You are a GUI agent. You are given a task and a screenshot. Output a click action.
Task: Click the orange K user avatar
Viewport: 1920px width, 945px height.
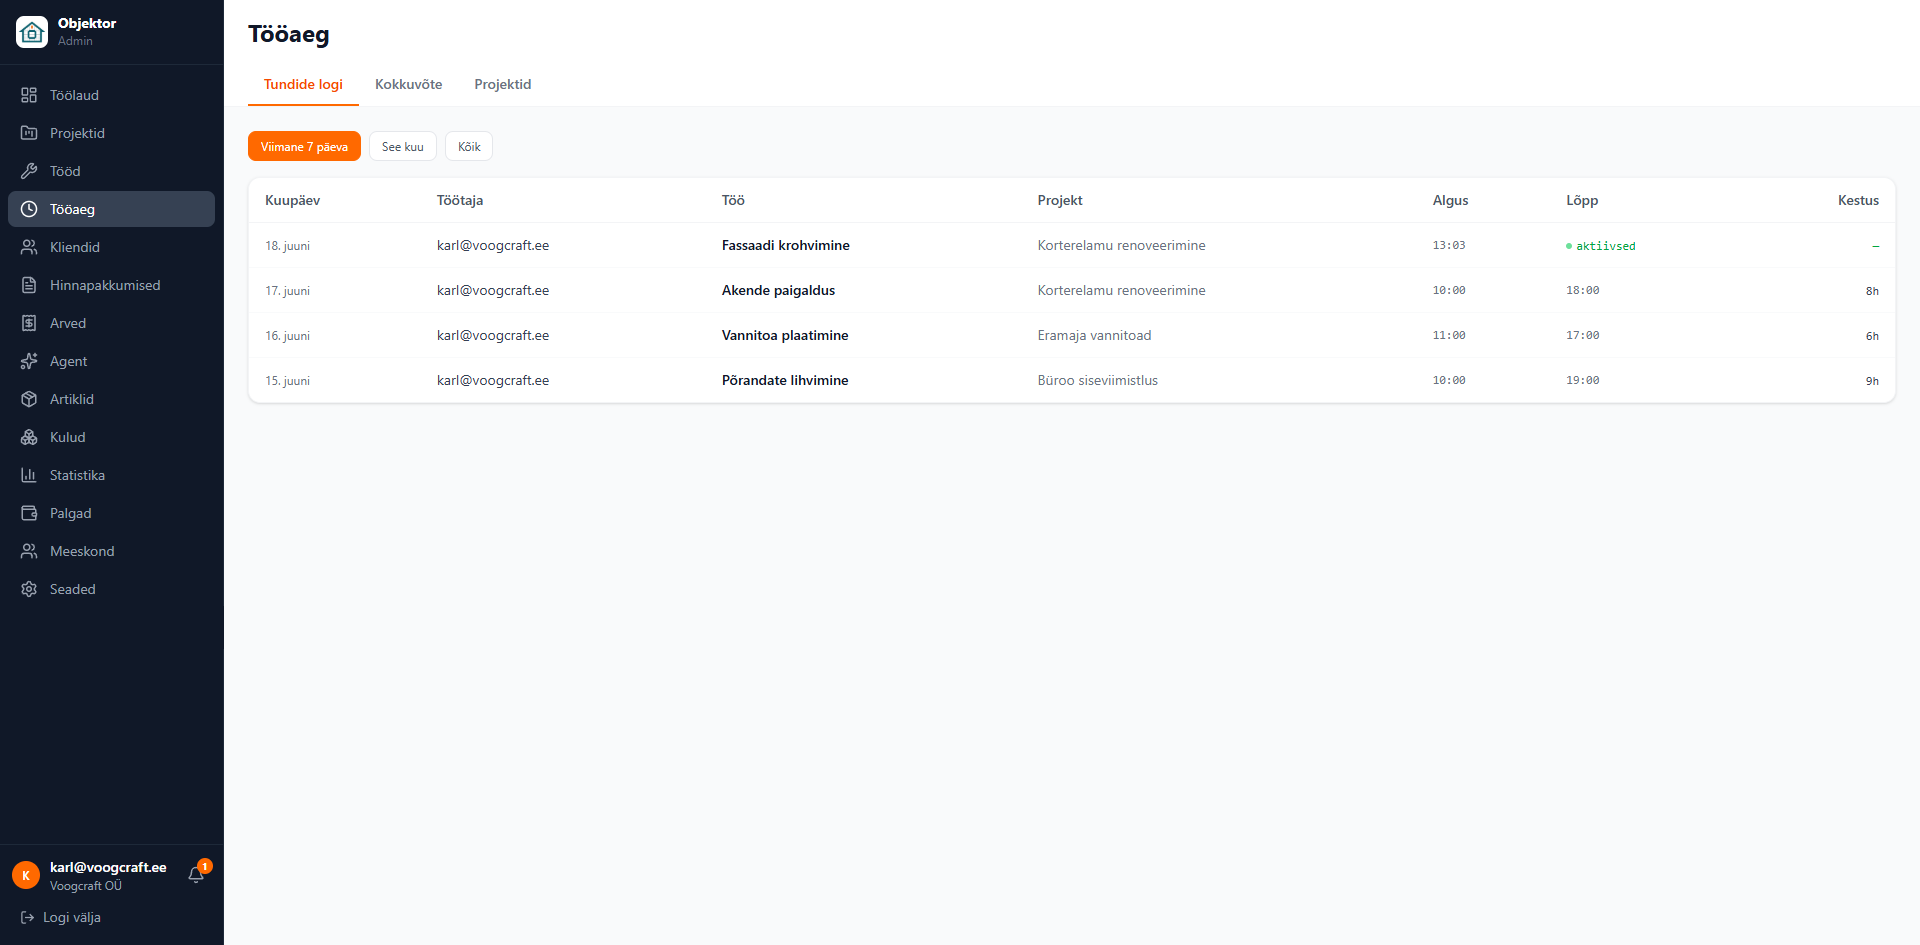[x=26, y=875]
